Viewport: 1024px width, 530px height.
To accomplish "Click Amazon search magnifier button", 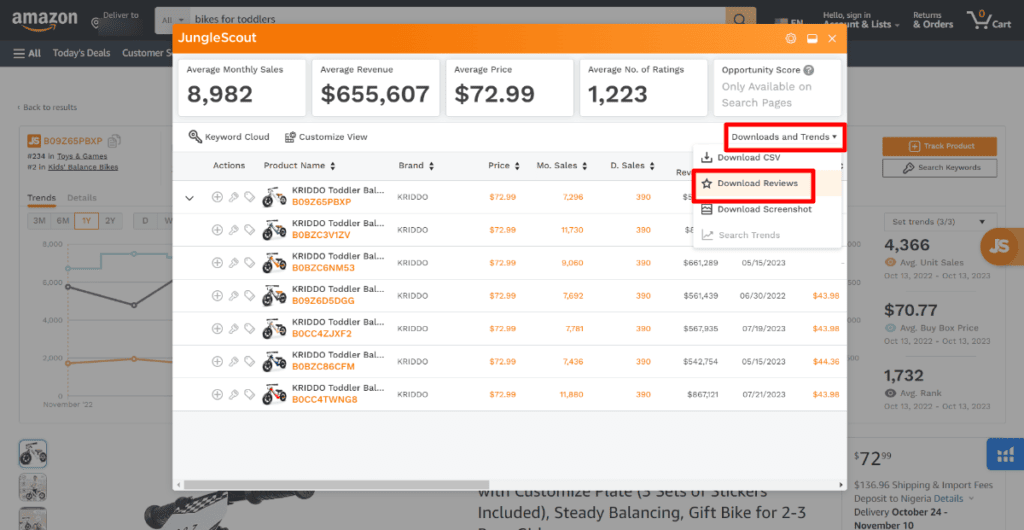I will click(x=740, y=20).
